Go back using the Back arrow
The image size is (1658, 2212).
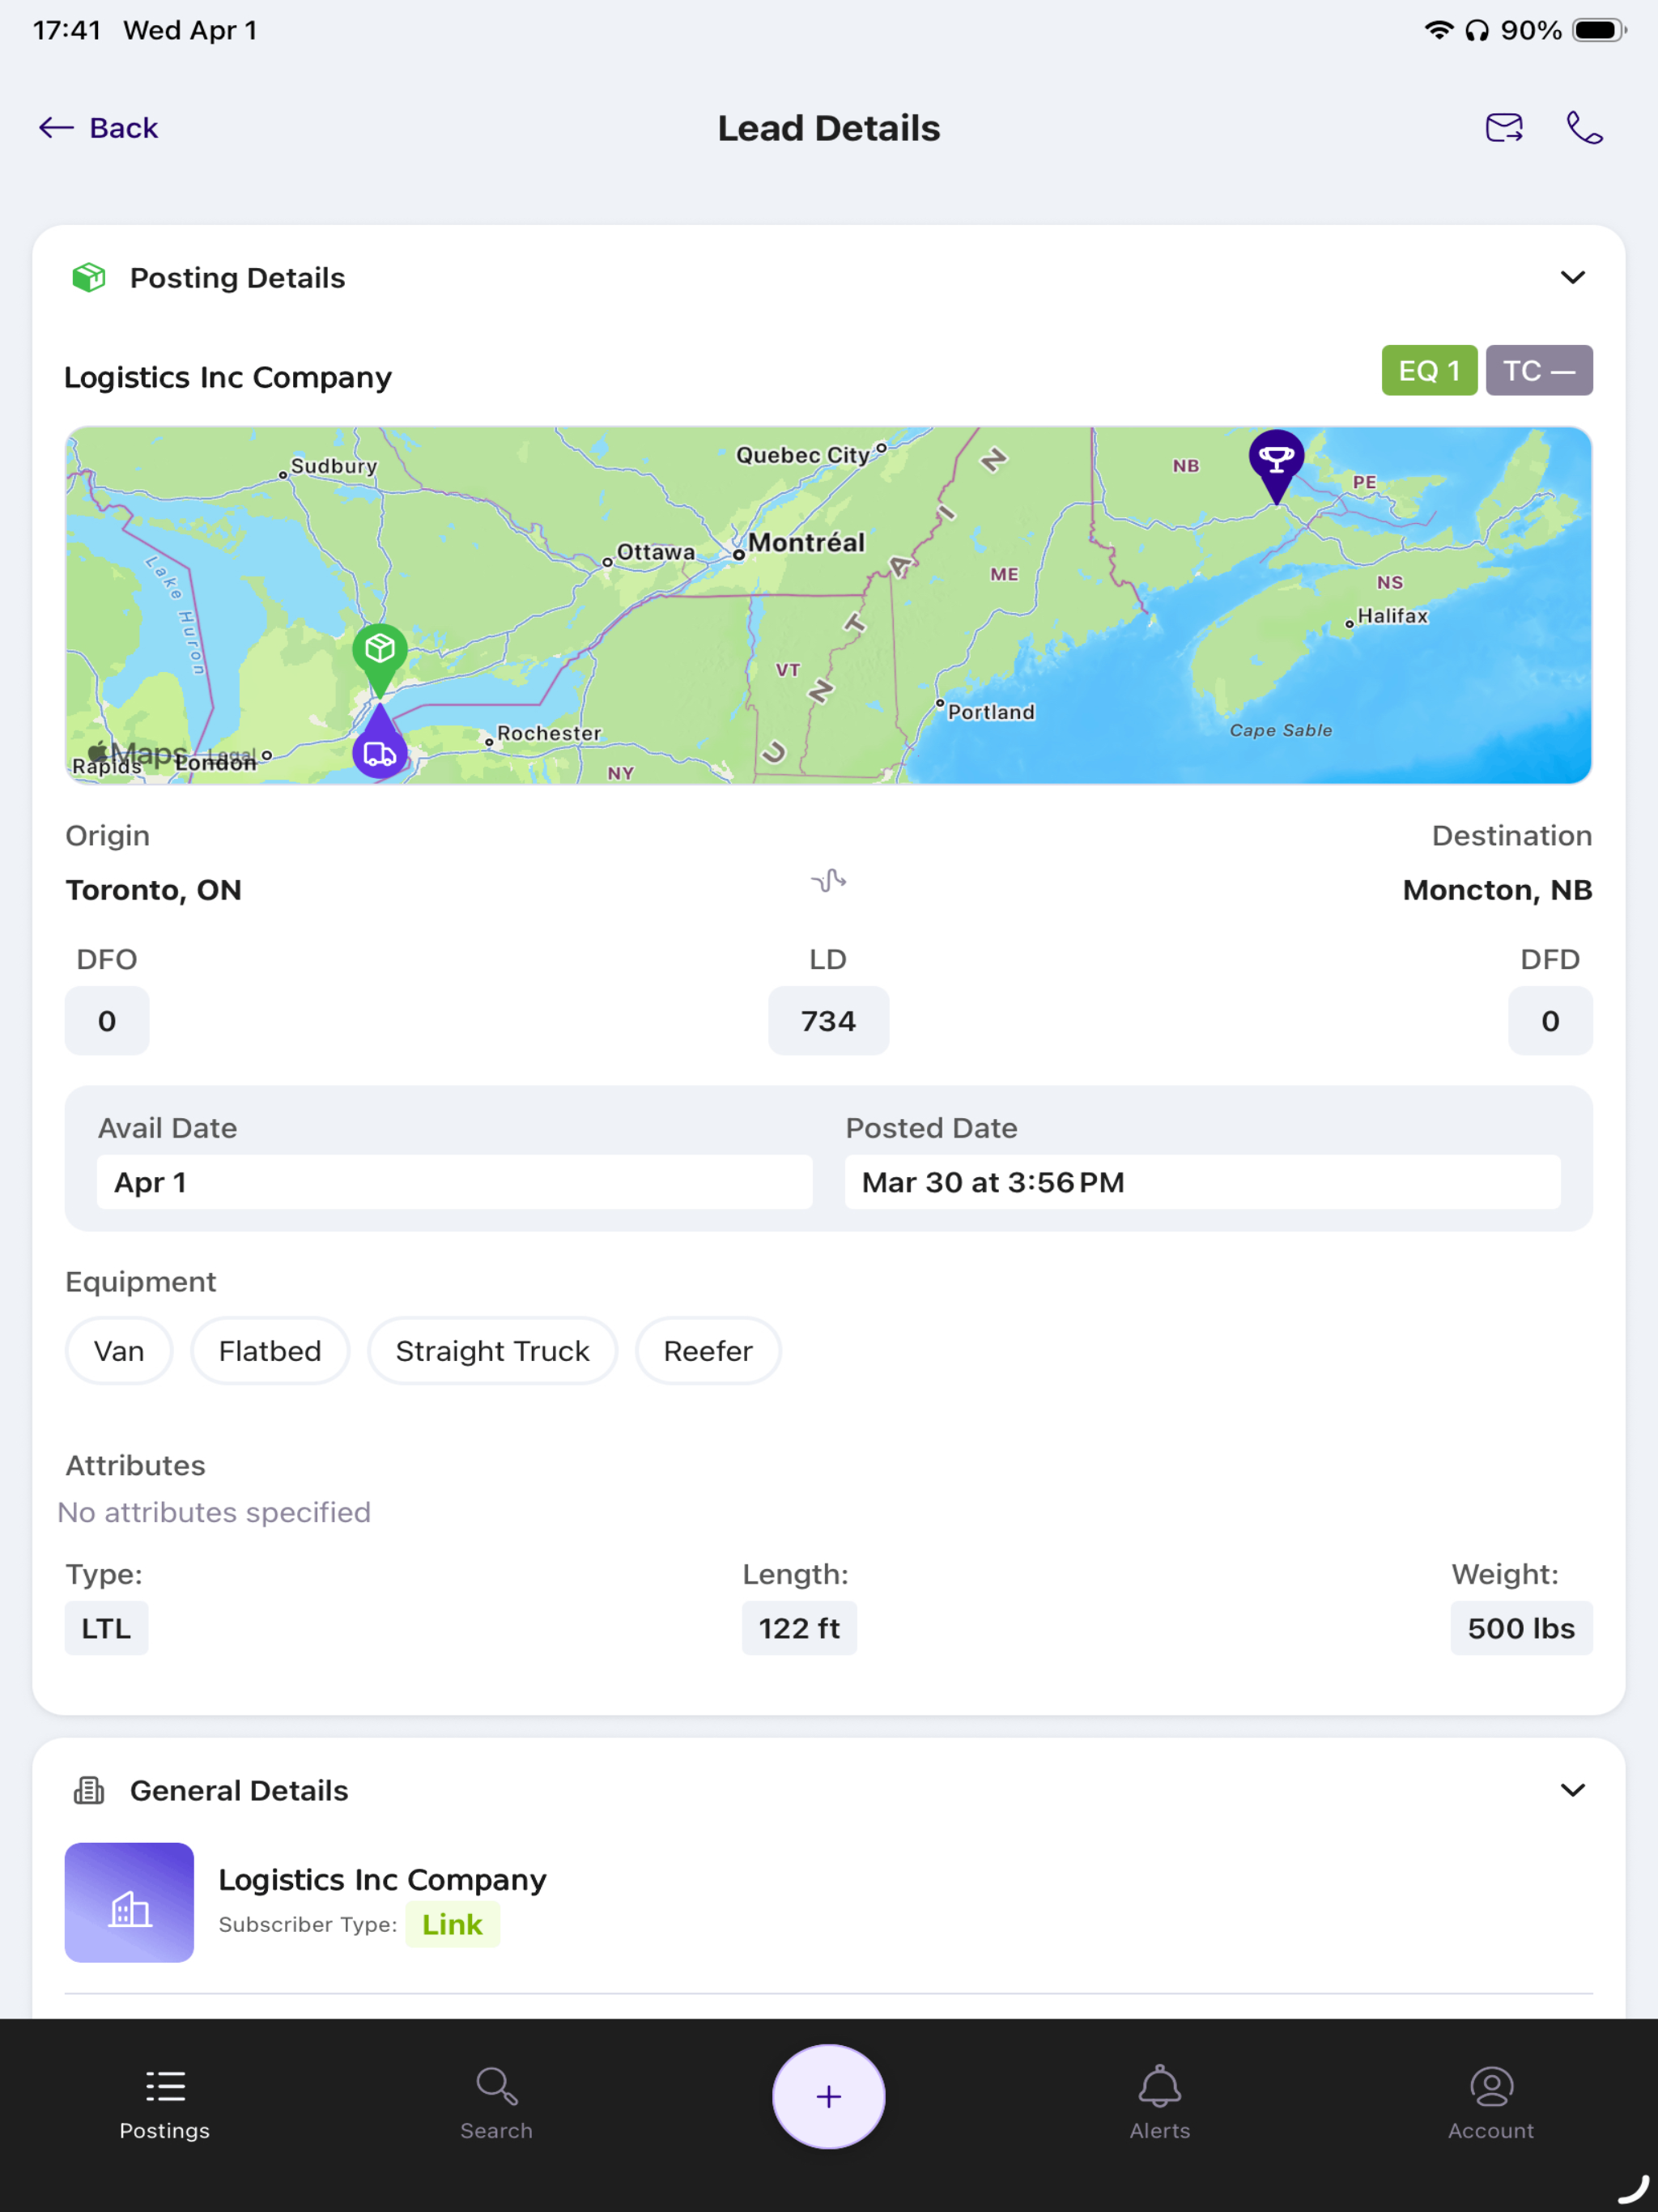98,128
